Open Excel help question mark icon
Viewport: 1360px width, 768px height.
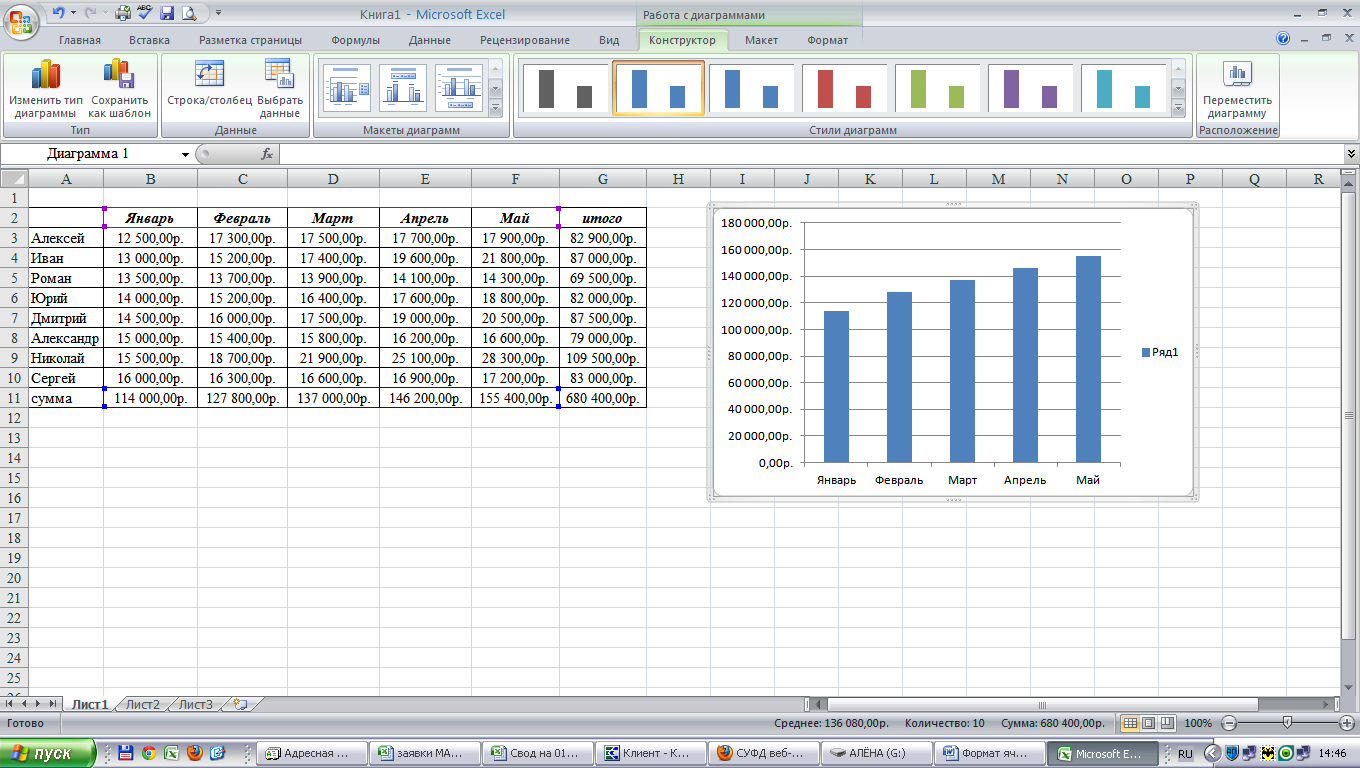pyautogui.click(x=1283, y=39)
